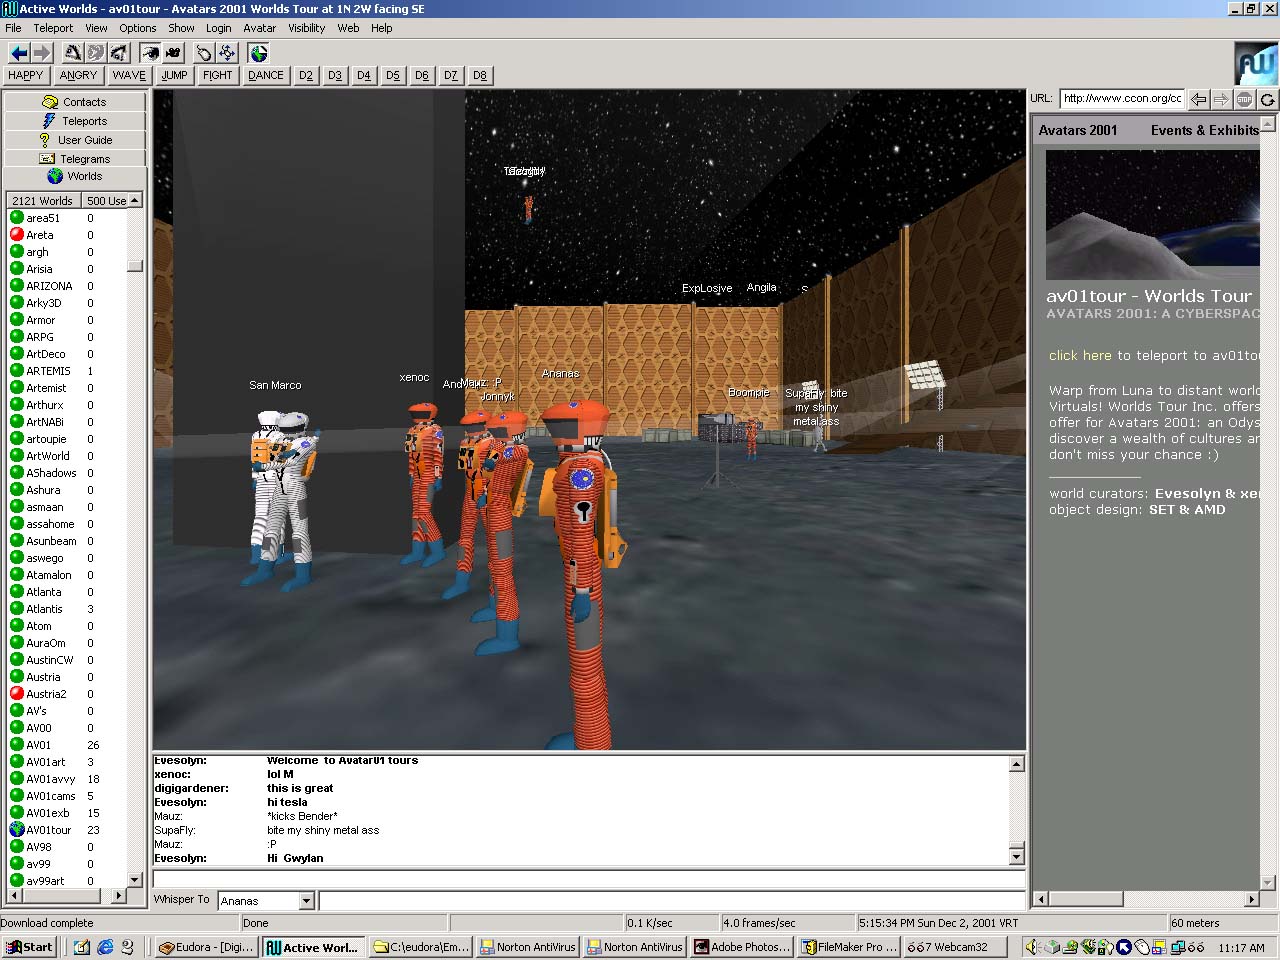Reload the web panel page
Image resolution: width=1280 pixels, height=960 pixels.
1267,99
